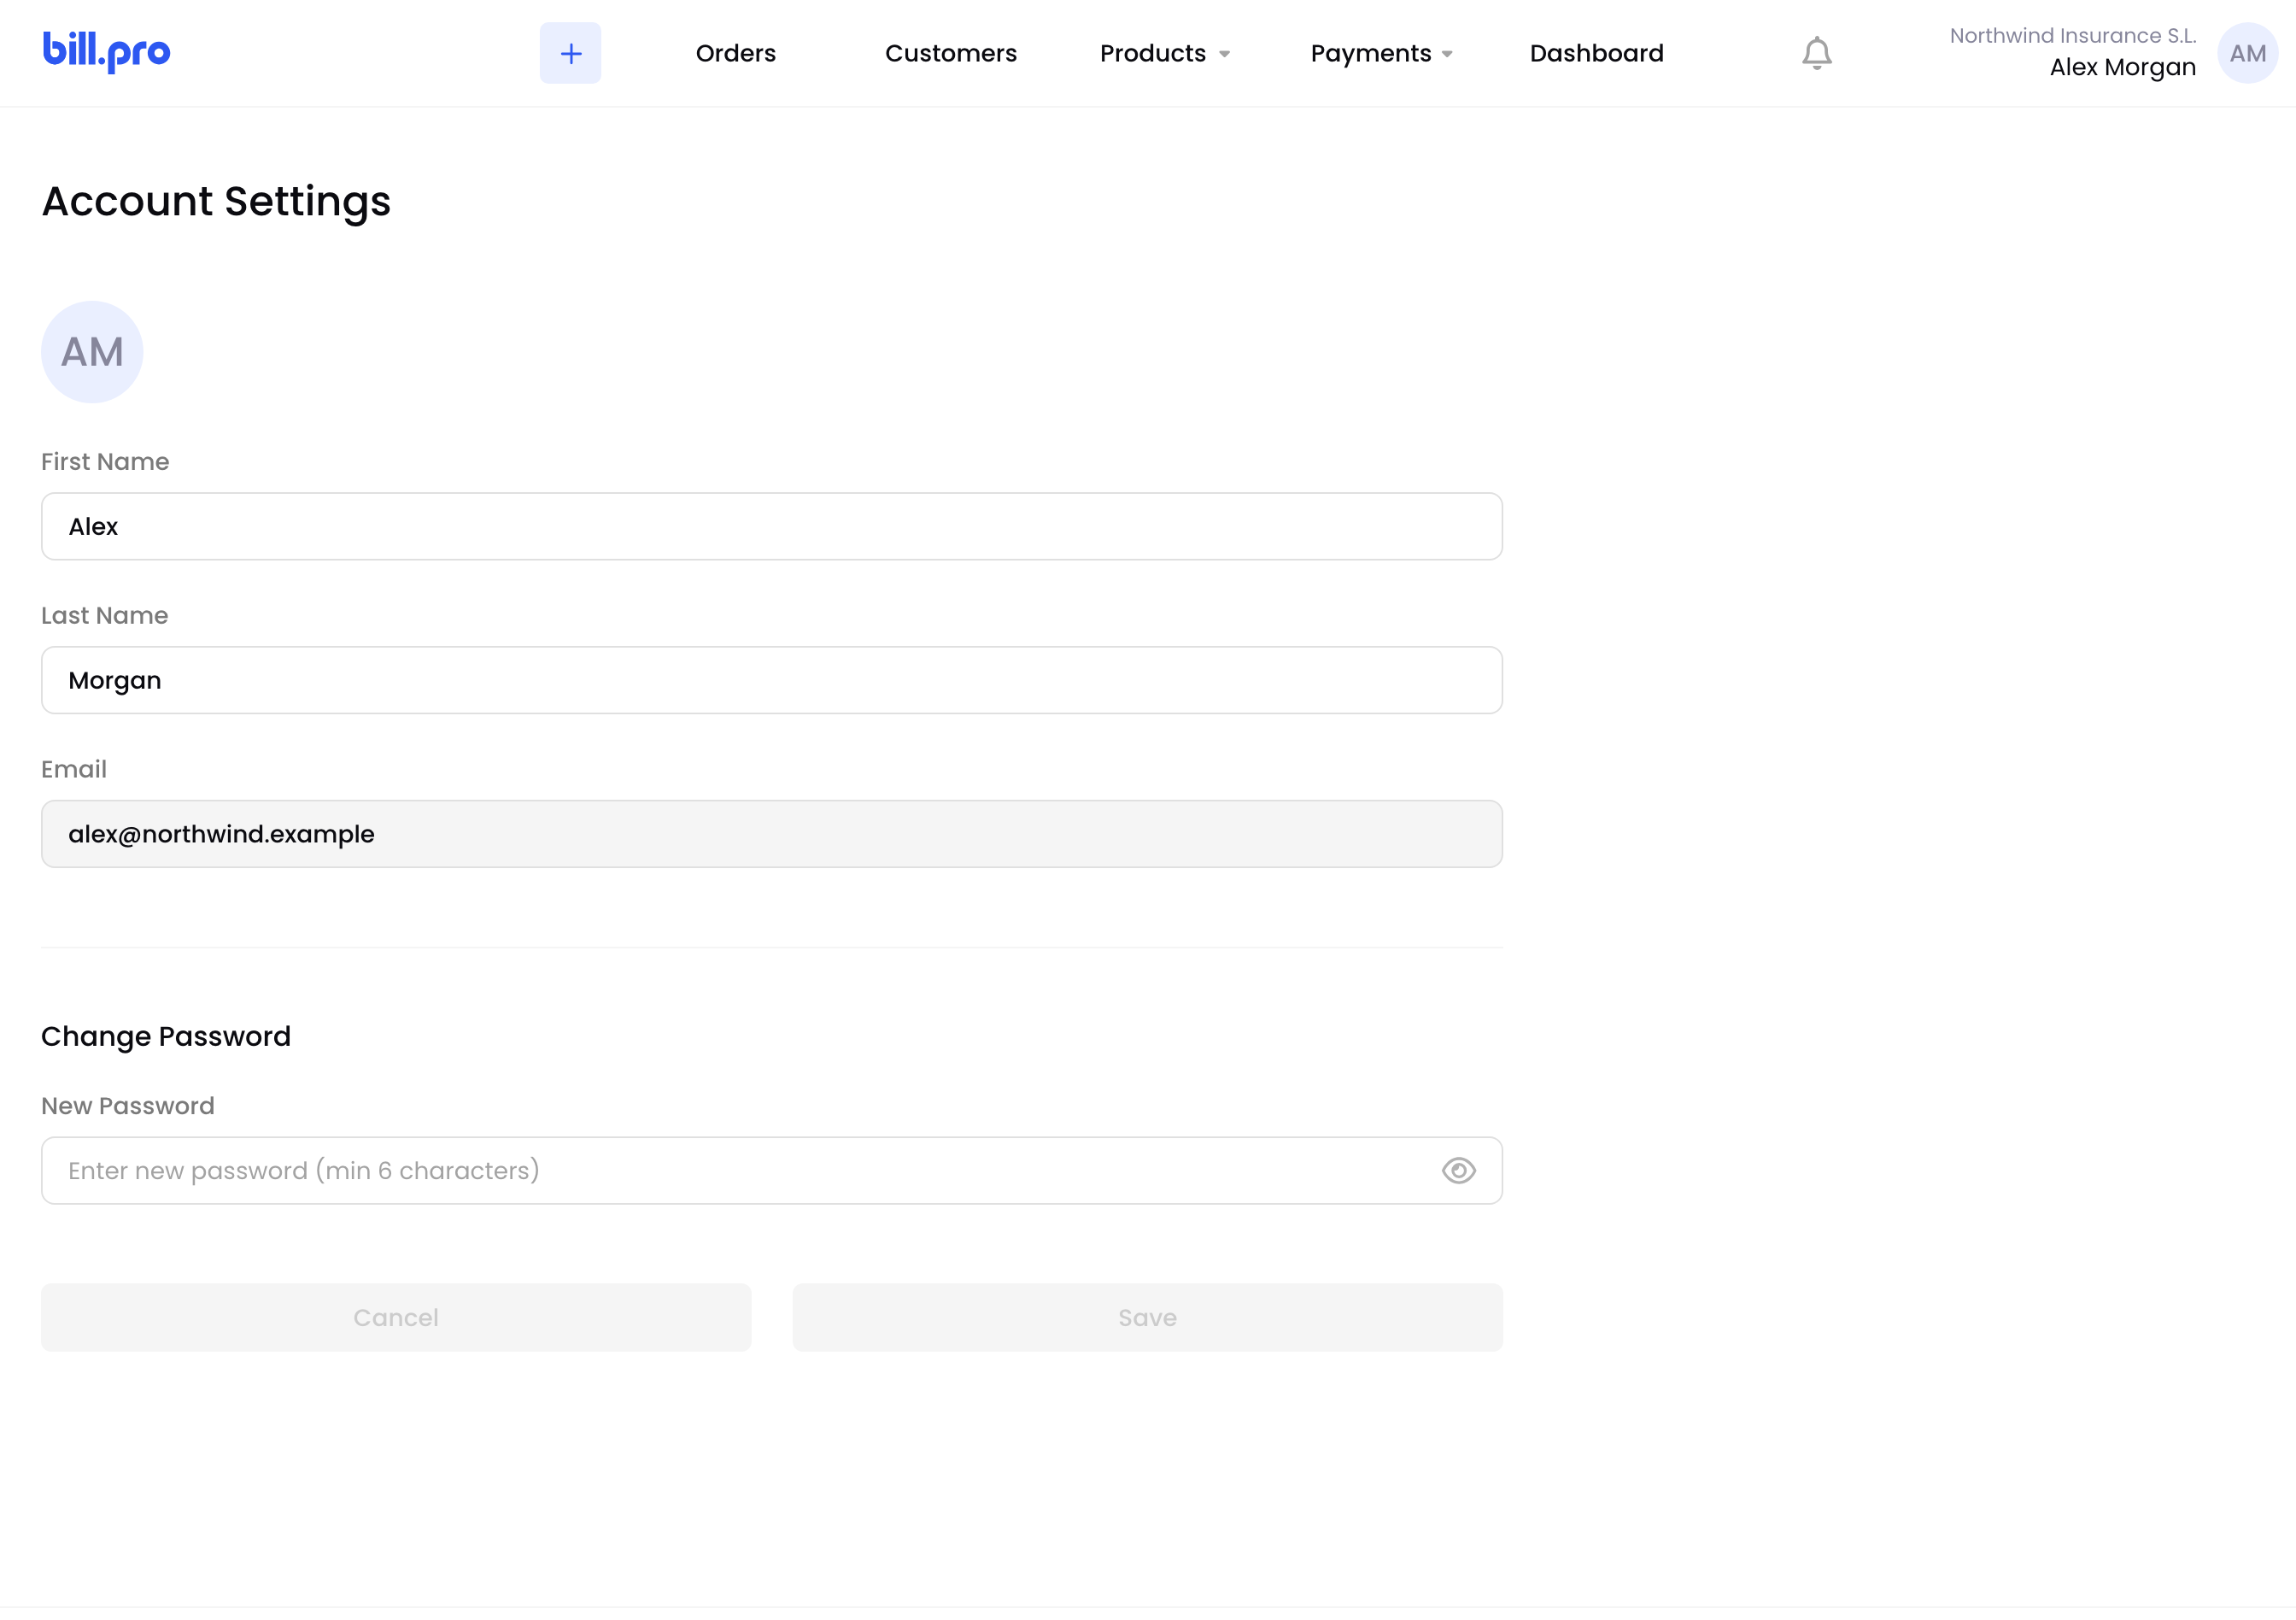Click into the New Password field
The width and height of the screenshot is (2296, 1620).
tap(771, 1170)
